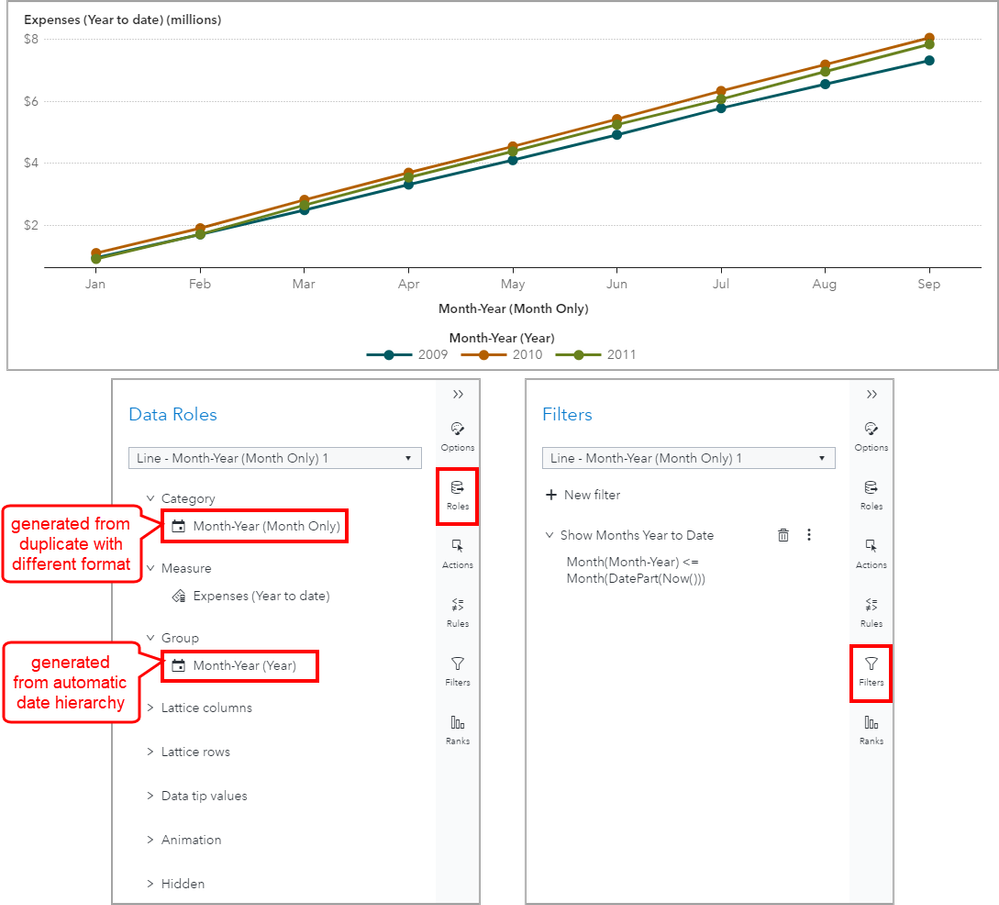Click the 2010 data point at Sep
This screenshot has width=999, height=905.
(x=929, y=38)
